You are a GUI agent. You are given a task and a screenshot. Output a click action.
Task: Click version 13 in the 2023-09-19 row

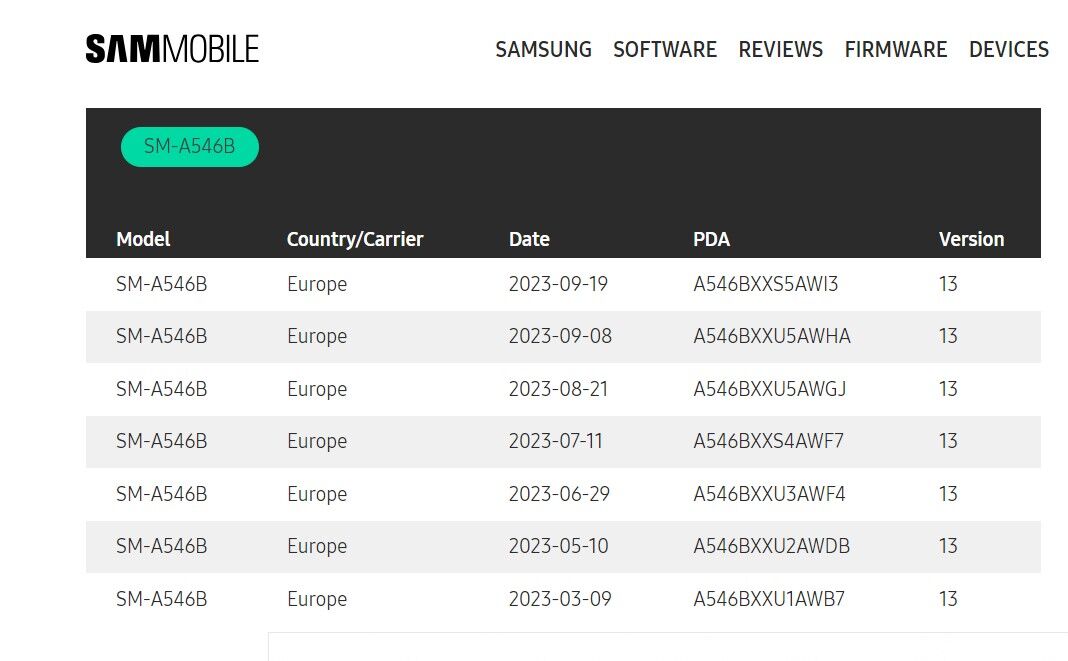(x=948, y=284)
